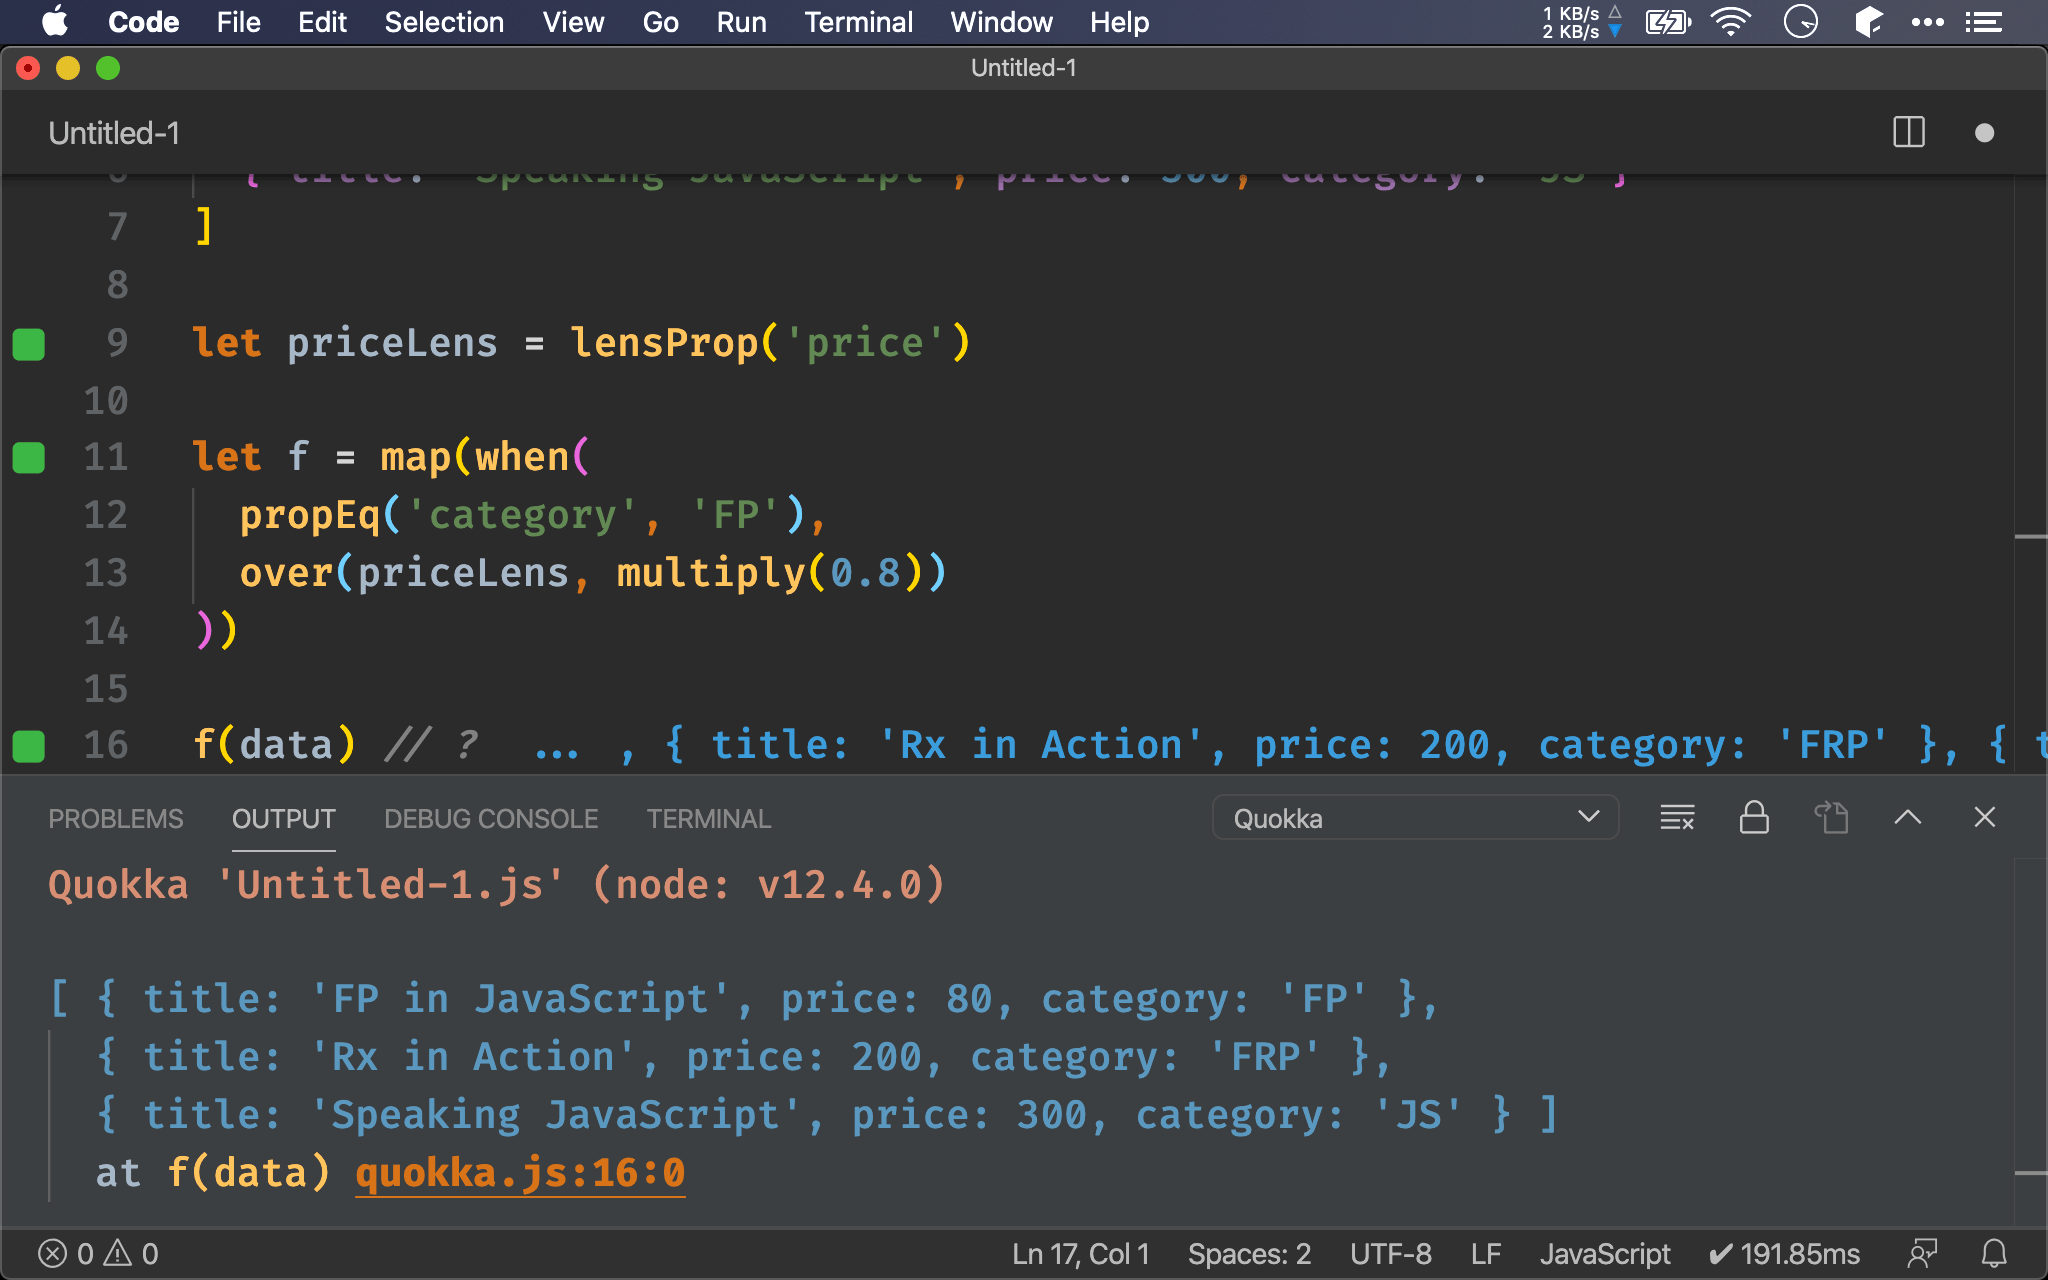Click the clock-shaped menu bar icon

1800,22
